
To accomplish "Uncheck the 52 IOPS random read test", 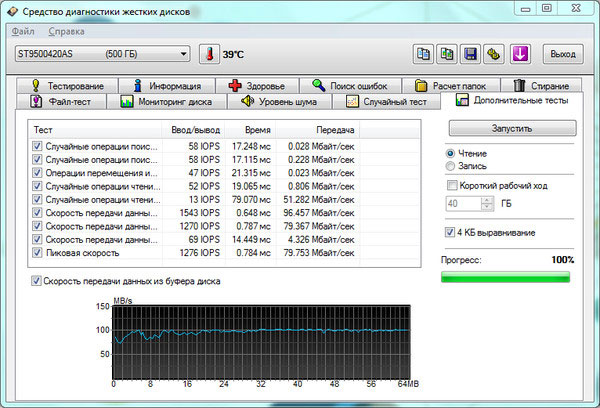I will pos(37,186).
